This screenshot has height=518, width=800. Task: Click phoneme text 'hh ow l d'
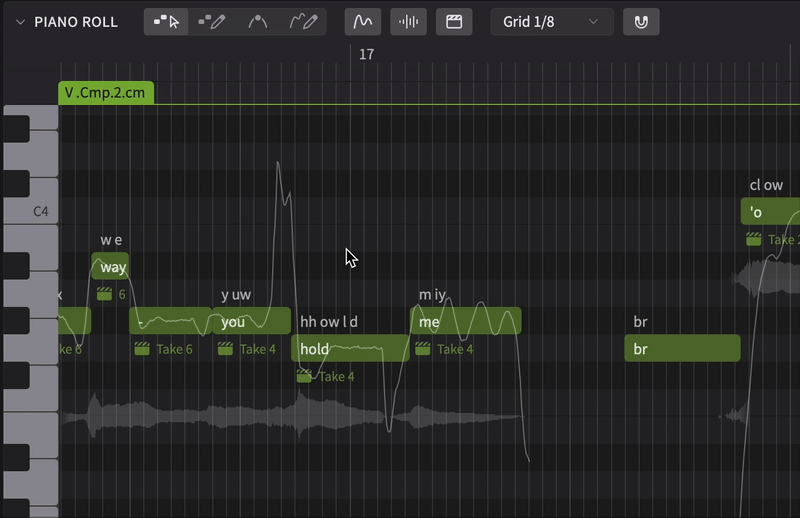[x=329, y=322]
